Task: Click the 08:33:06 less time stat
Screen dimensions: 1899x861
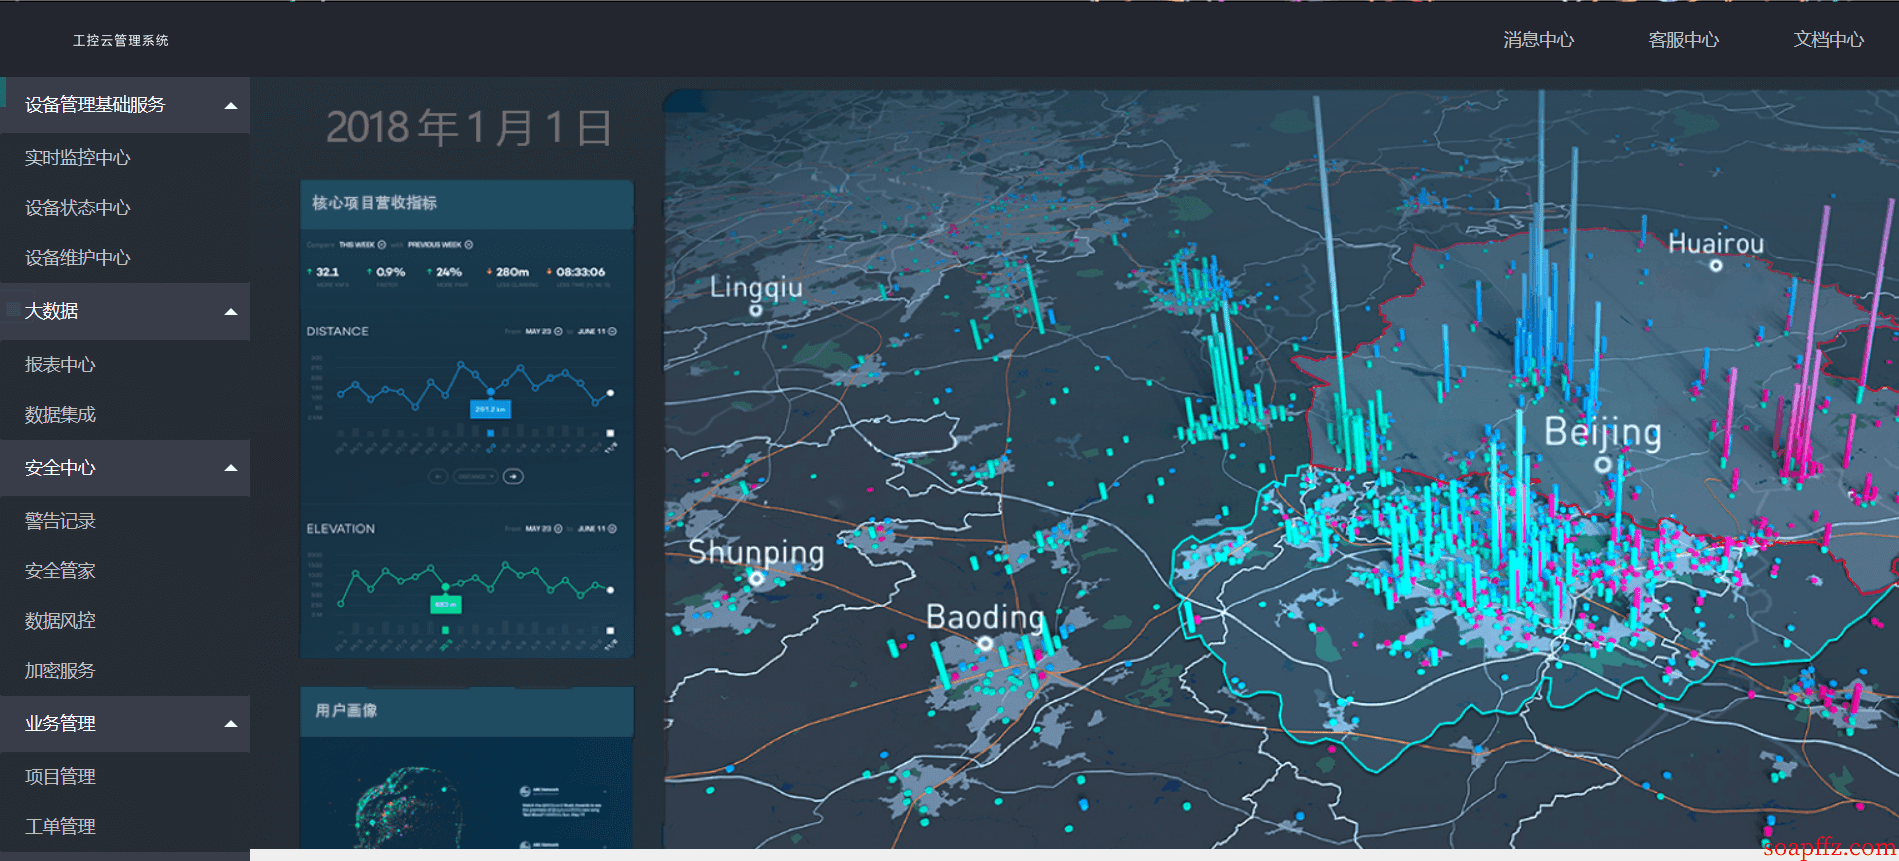Action: [x=576, y=276]
